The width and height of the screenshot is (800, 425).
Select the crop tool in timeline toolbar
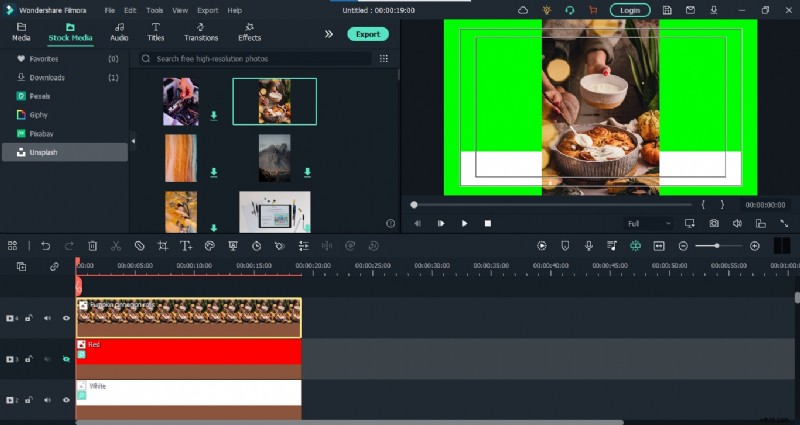click(163, 246)
